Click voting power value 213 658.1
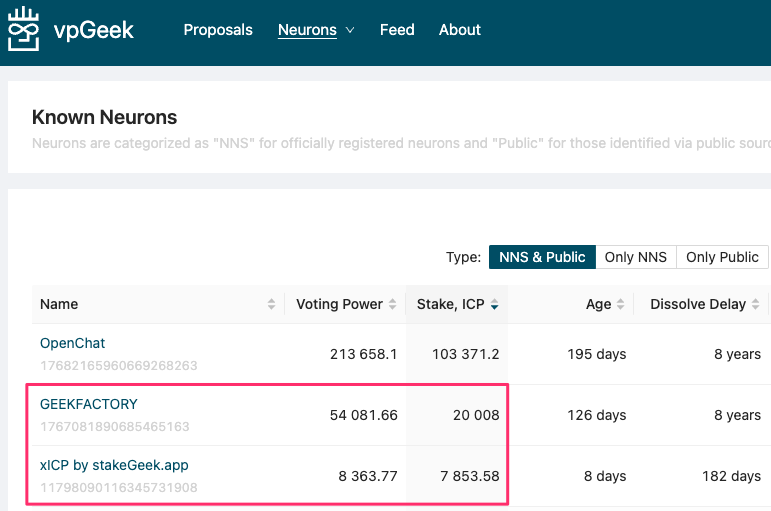Screen dimensions: 771x511 pyautogui.click(x=363, y=354)
